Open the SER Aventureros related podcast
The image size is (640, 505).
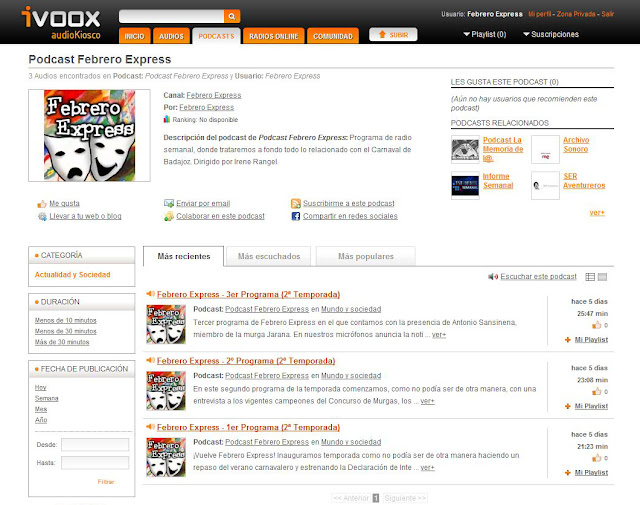coord(584,181)
